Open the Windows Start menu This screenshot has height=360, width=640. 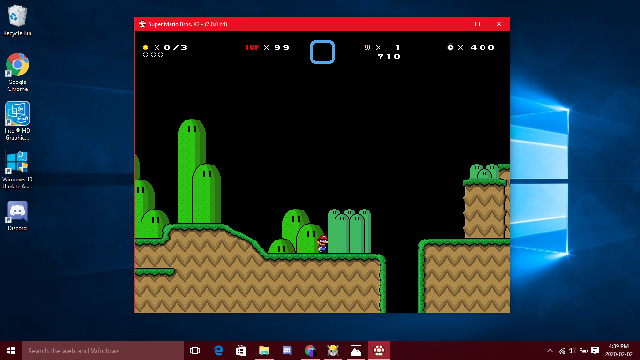[11, 351]
